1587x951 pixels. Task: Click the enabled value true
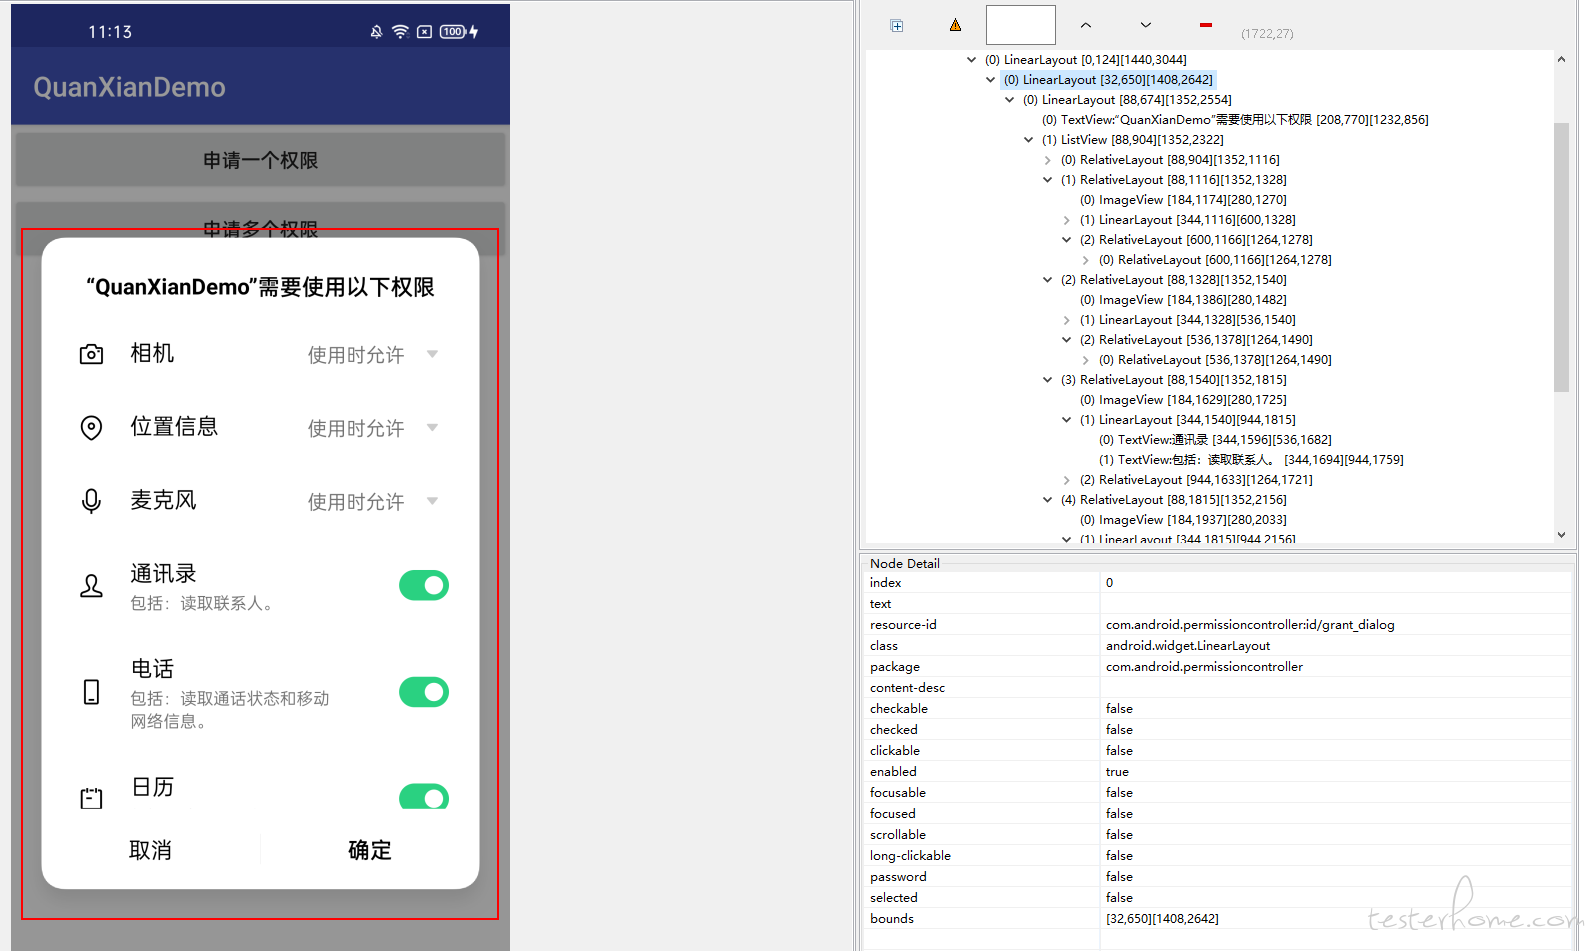pyautogui.click(x=1117, y=772)
